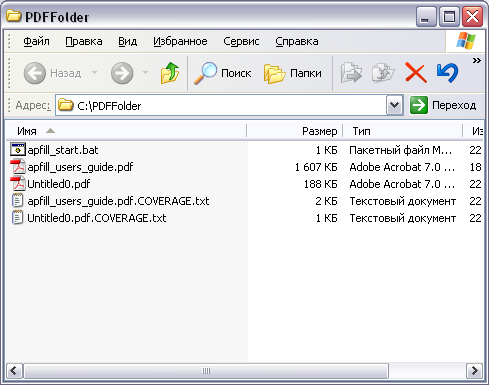The height and width of the screenshot is (385, 489).
Task: Open the Forward history dropdown arrow
Action: pos(145,72)
